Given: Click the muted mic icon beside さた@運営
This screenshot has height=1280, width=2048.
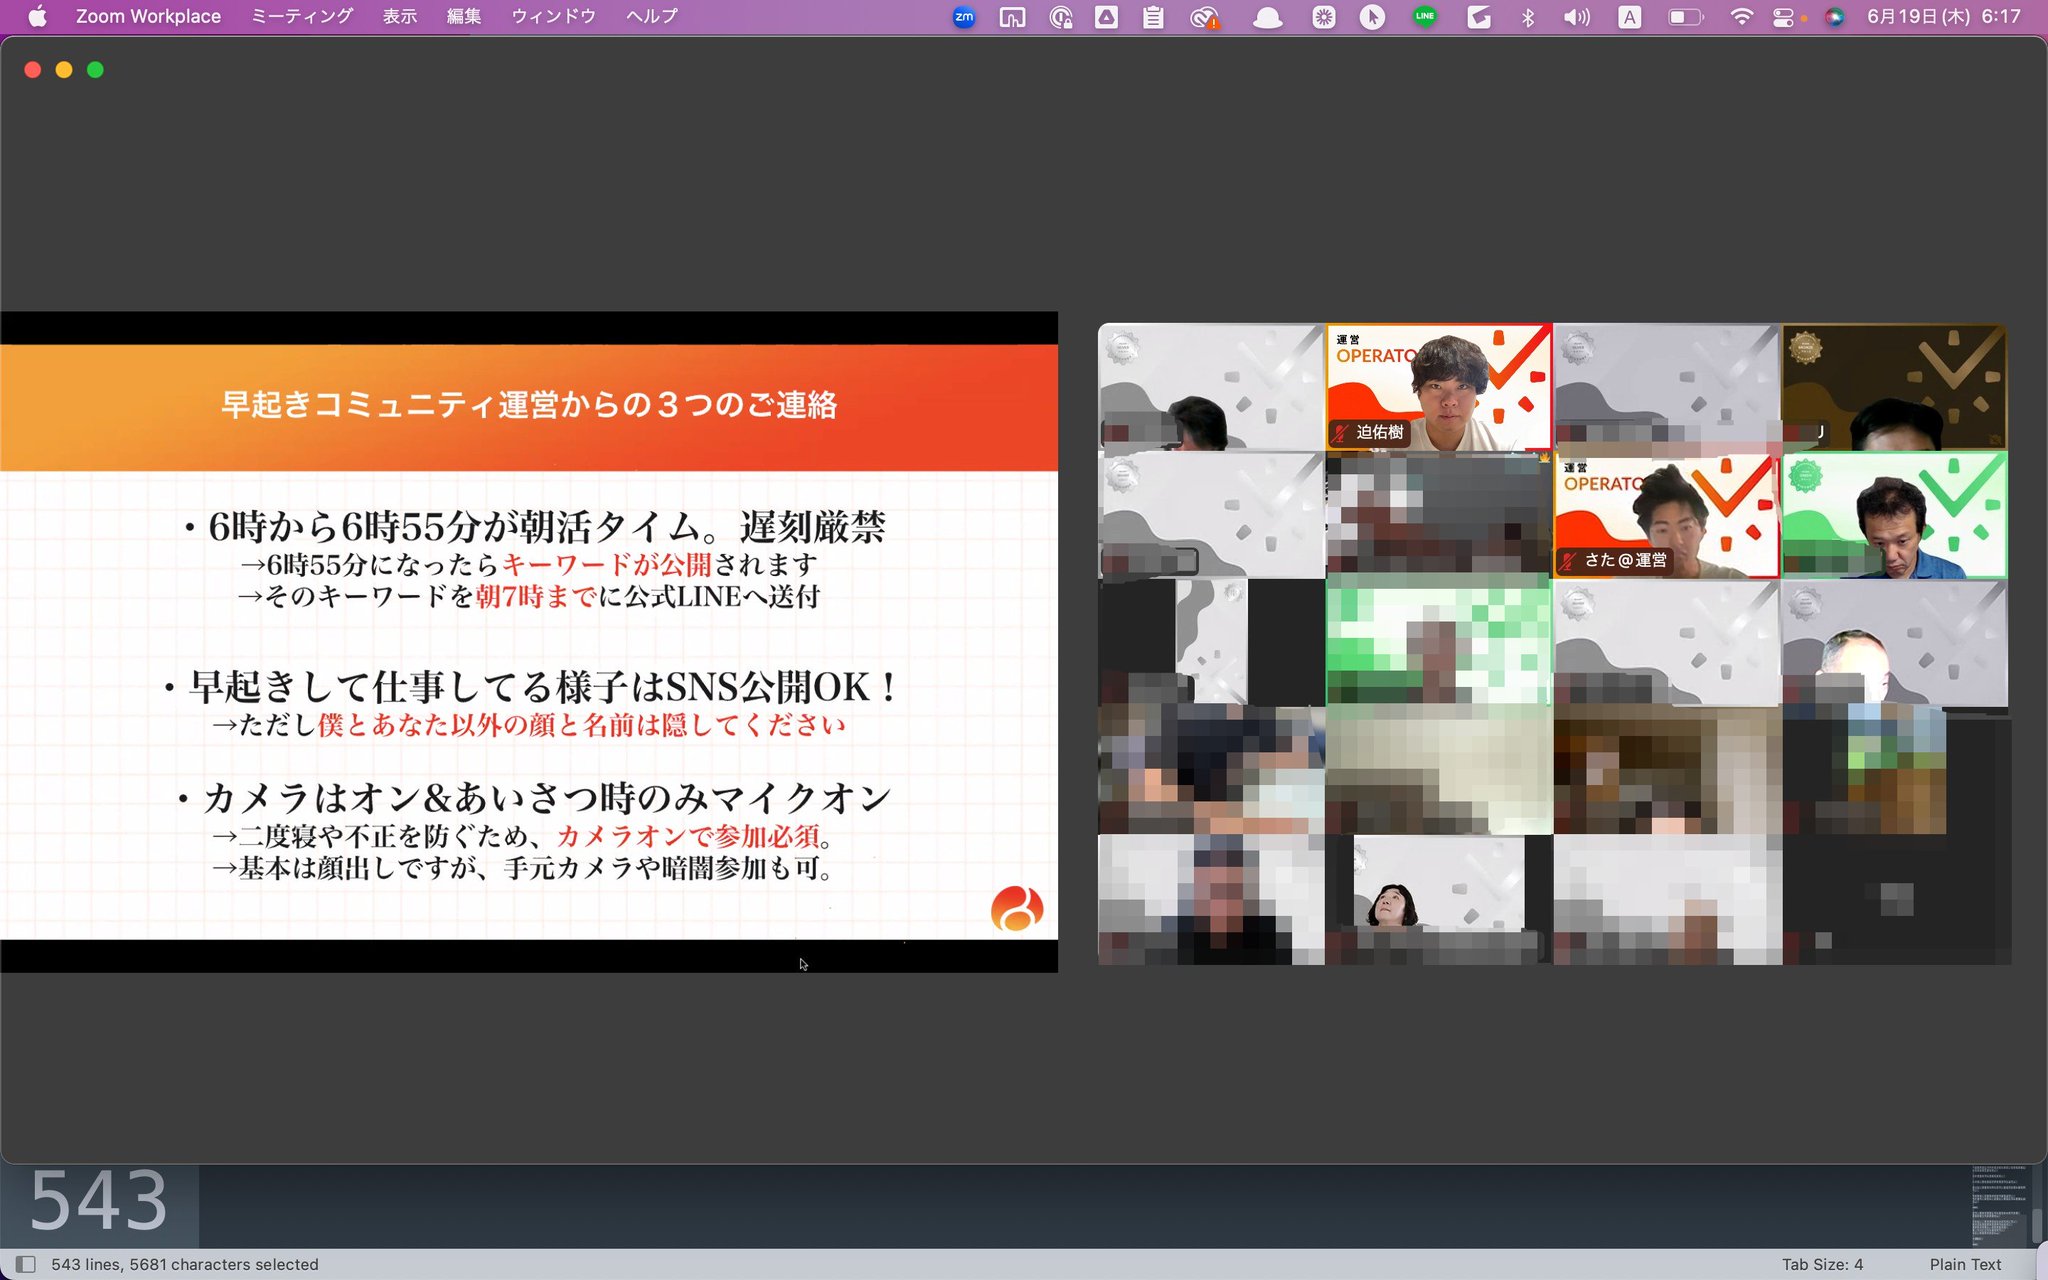Looking at the screenshot, I should coord(1569,561).
